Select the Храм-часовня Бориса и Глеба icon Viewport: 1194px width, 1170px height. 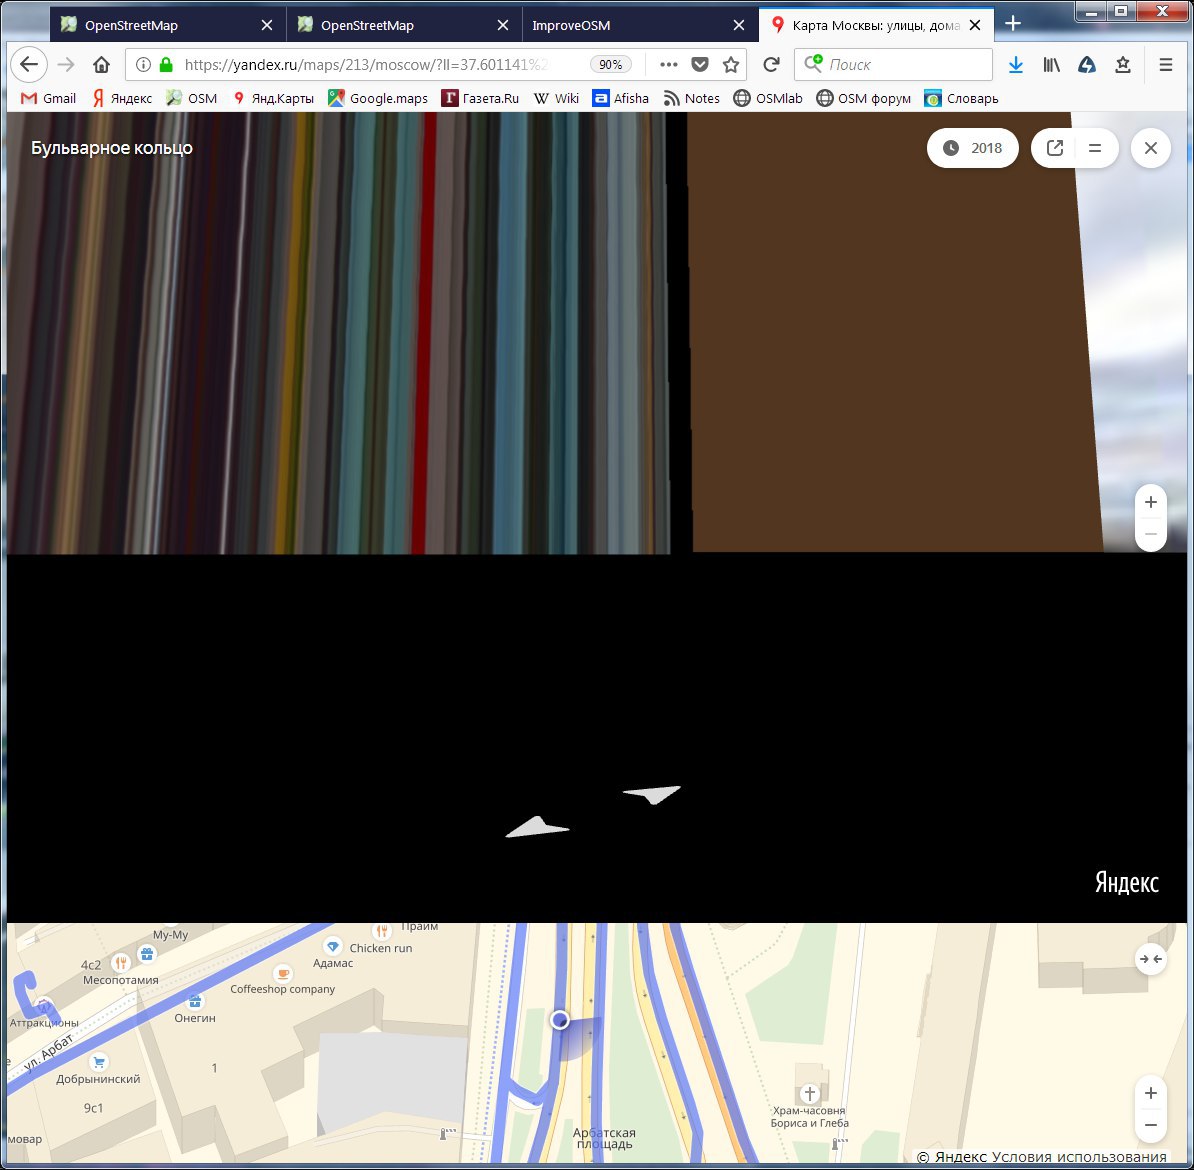click(x=809, y=1094)
